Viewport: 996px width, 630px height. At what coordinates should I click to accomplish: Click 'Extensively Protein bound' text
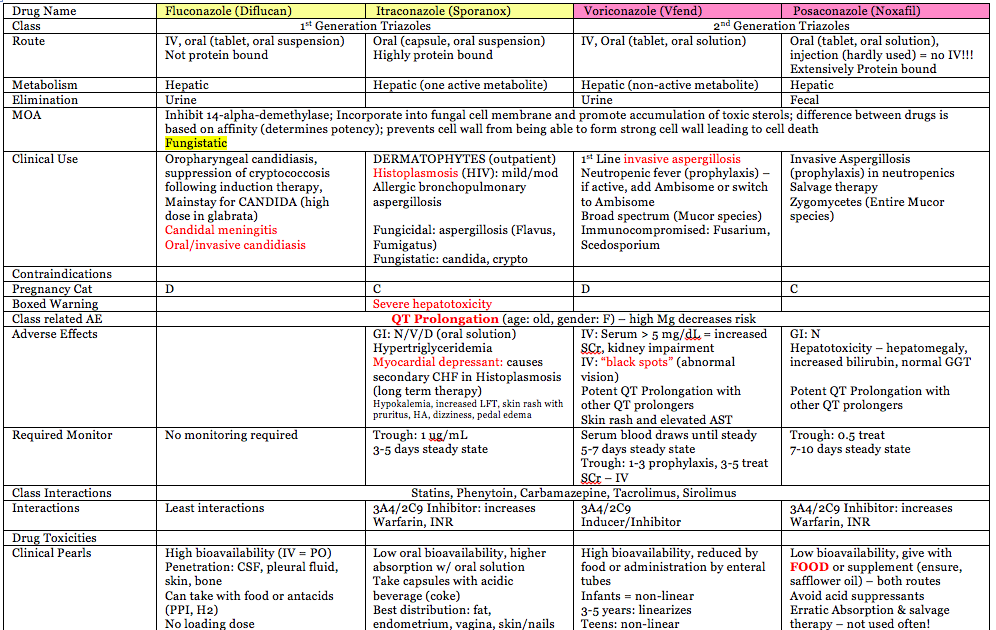click(863, 69)
